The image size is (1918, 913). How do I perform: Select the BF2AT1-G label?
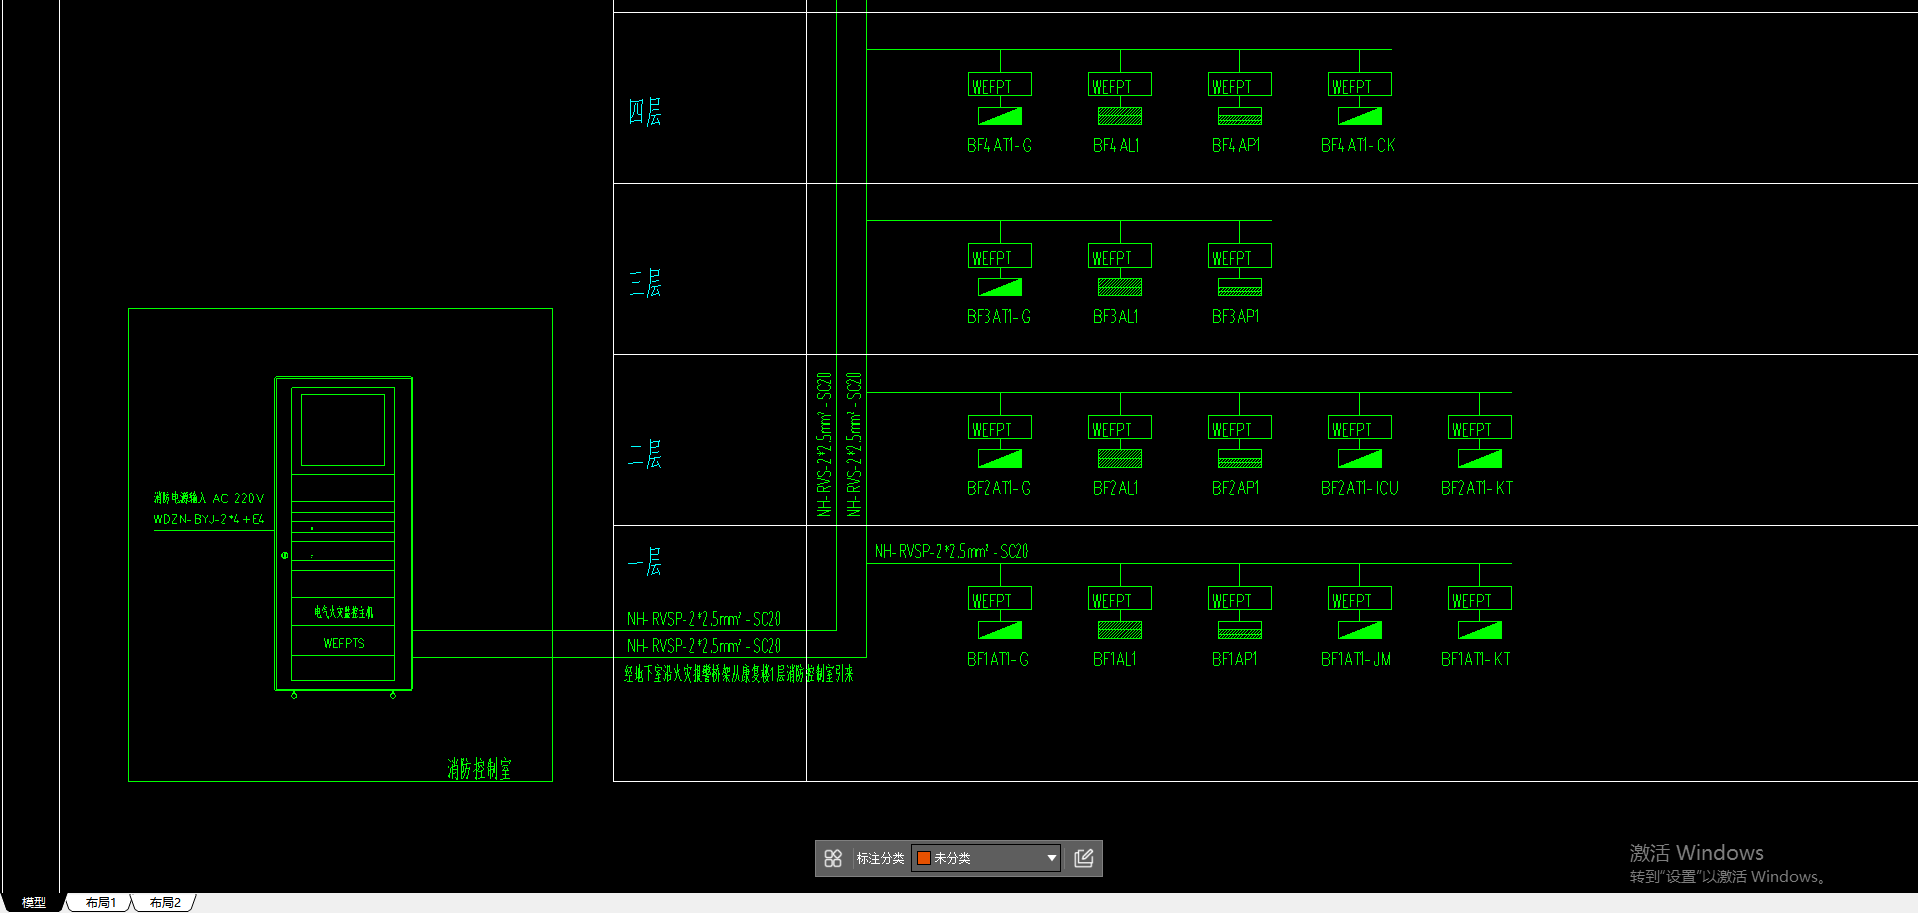pyautogui.click(x=999, y=488)
